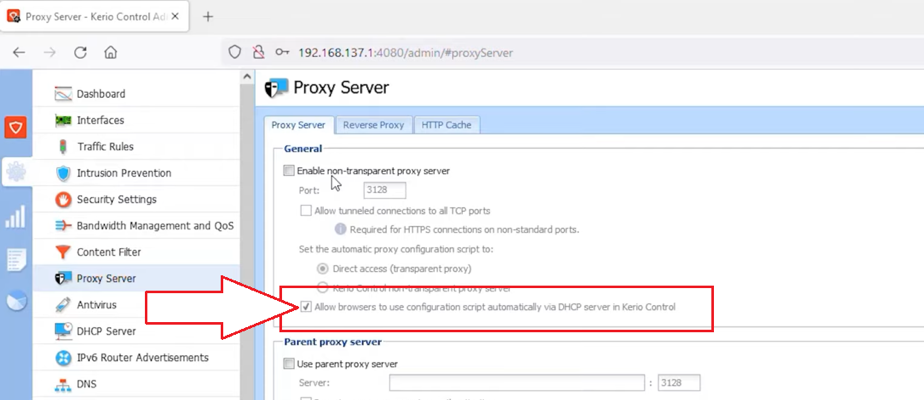Click the pie chart icon in left rail

coord(16,300)
